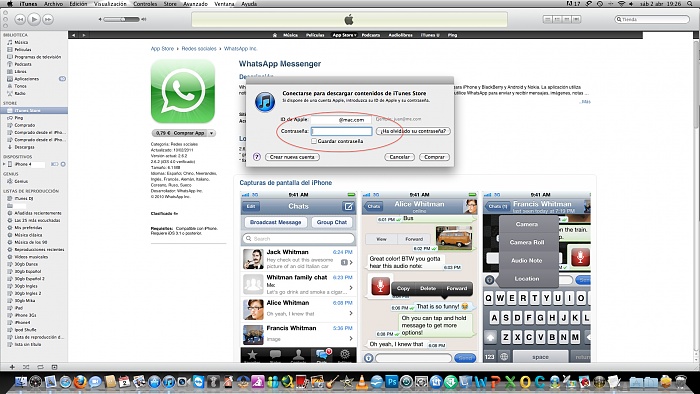This screenshot has height=394, width=700.
Task: Show or hide the artwork viewer button
Action: point(54,367)
